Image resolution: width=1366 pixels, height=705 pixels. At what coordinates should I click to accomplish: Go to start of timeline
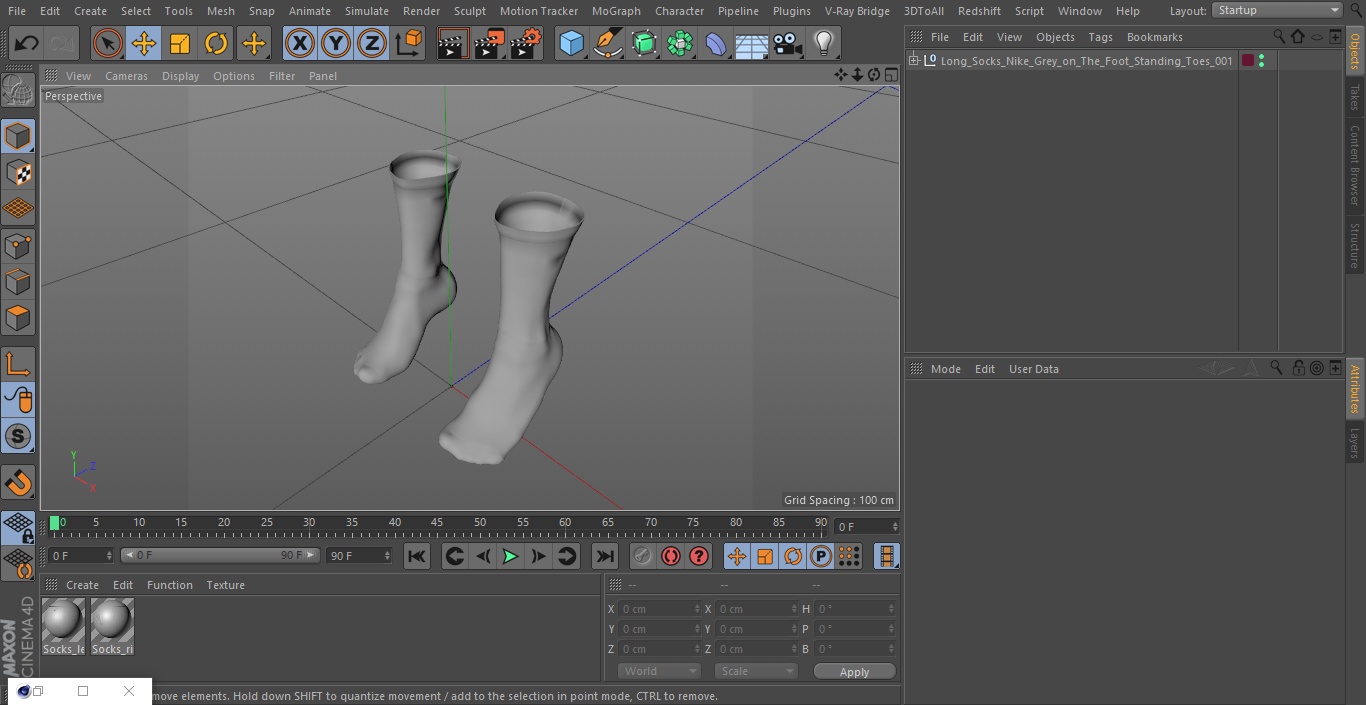[417, 556]
